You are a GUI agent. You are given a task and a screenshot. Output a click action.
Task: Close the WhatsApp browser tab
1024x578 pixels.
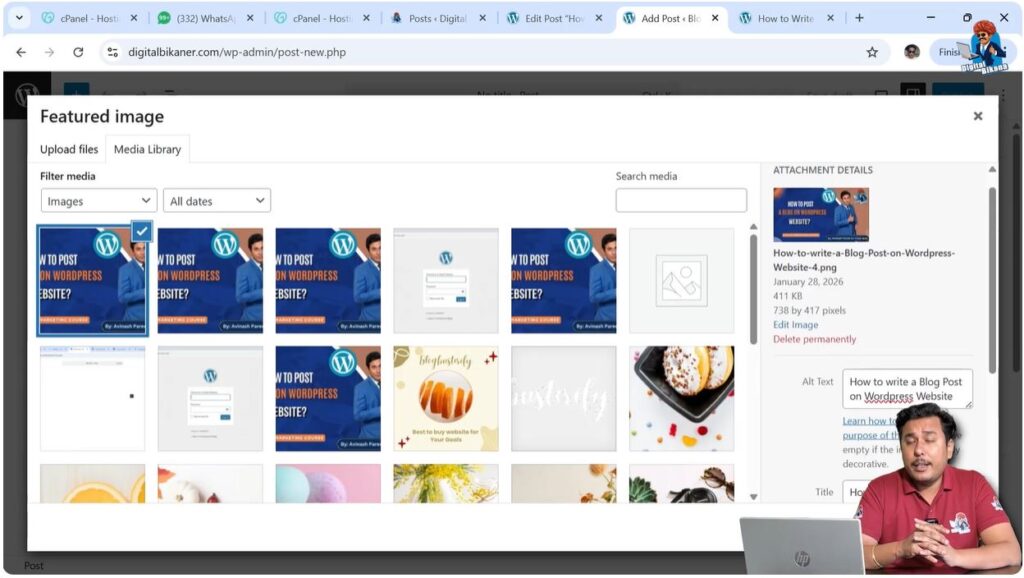(250, 18)
